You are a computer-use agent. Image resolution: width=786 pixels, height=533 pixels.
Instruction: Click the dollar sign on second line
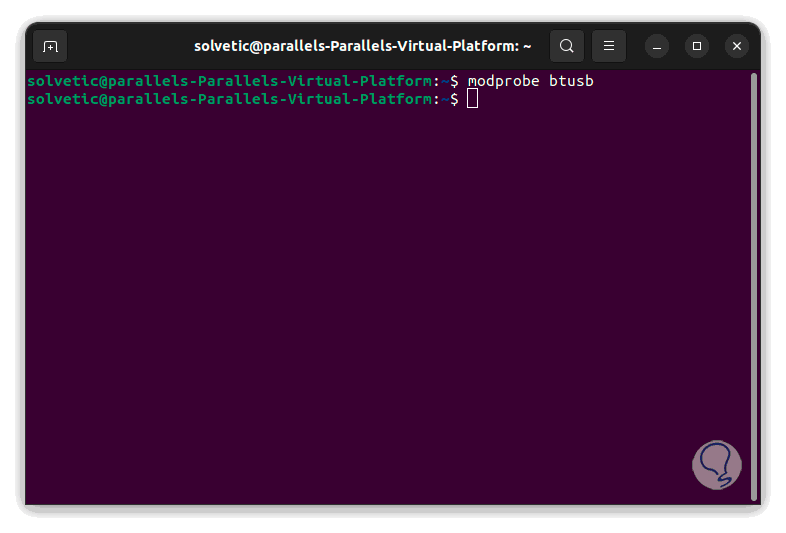click(x=455, y=99)
